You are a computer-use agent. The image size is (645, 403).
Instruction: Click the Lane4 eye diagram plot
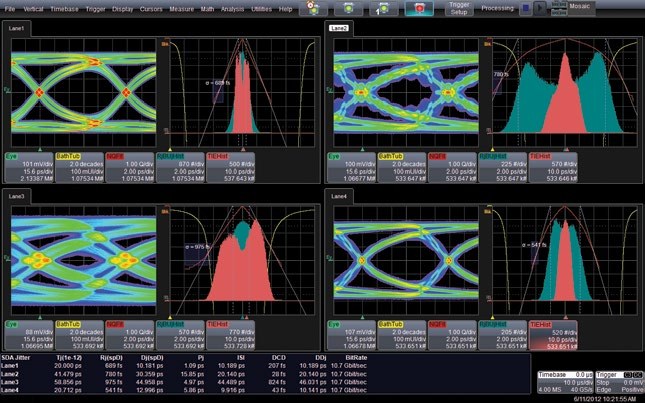coord(406,261)
